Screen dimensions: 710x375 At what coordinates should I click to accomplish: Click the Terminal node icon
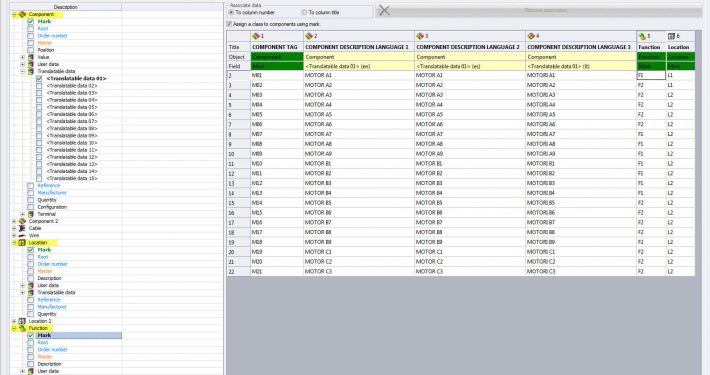31,214
